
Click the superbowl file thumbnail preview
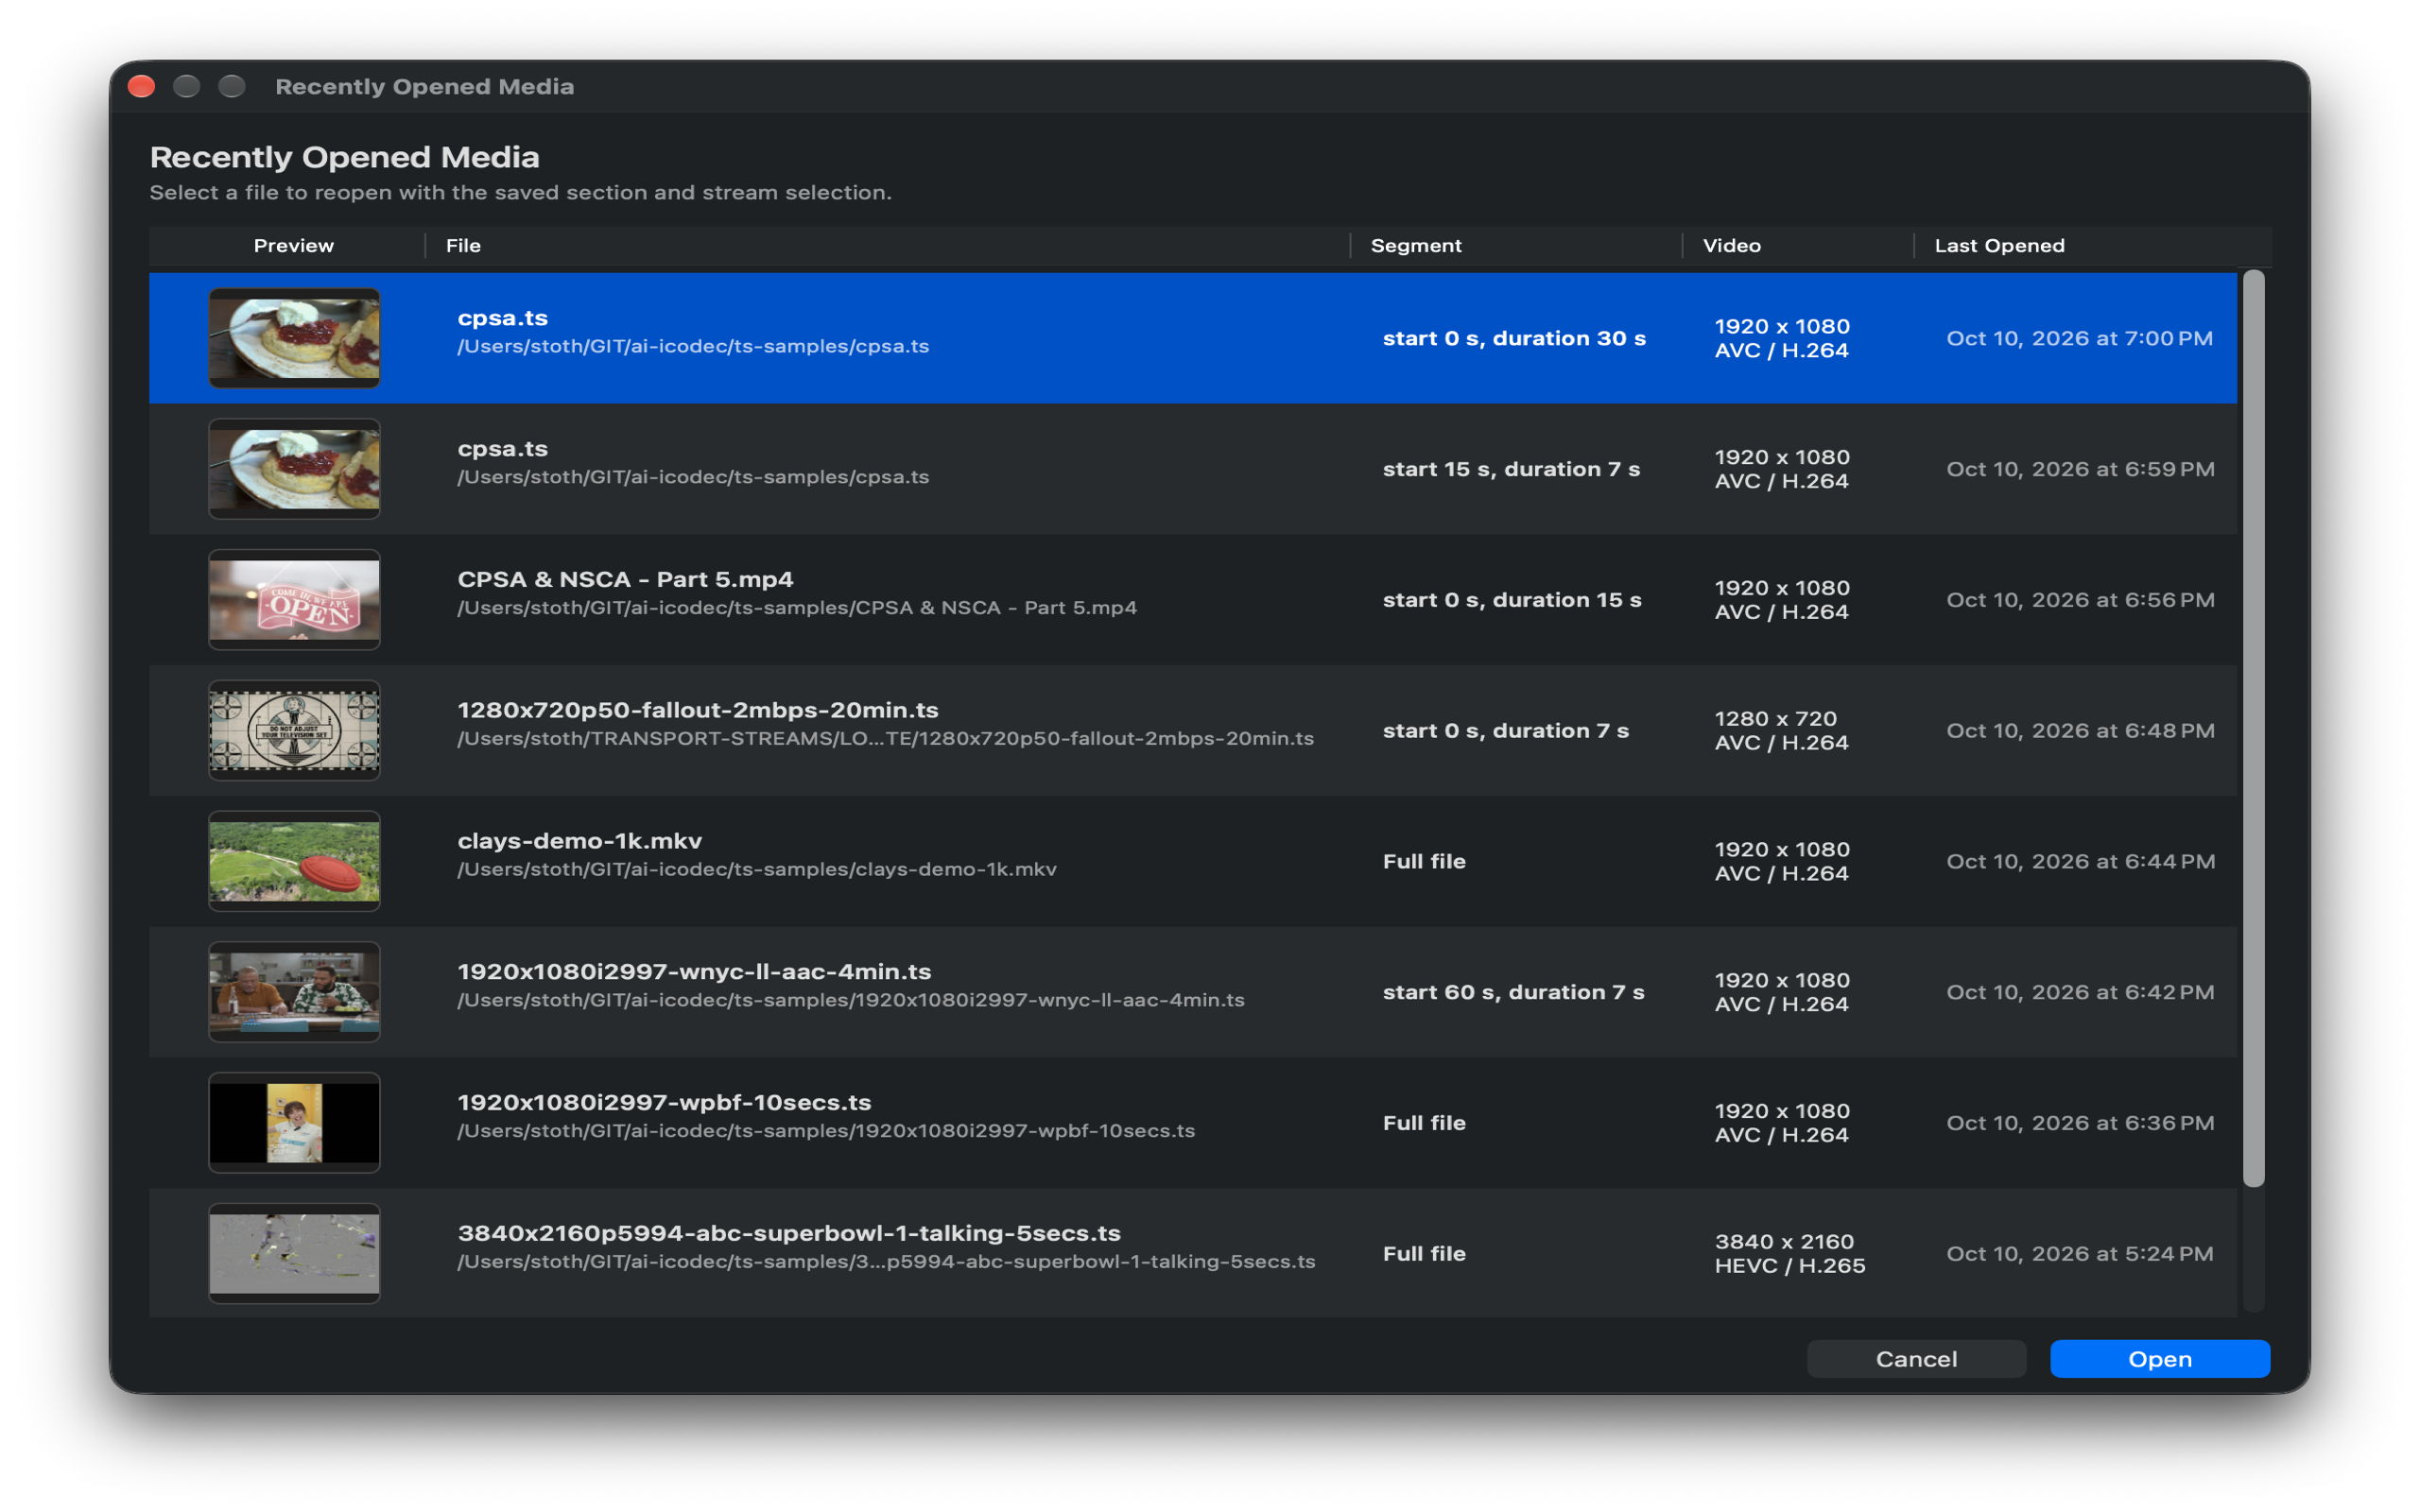[294, 1254]
